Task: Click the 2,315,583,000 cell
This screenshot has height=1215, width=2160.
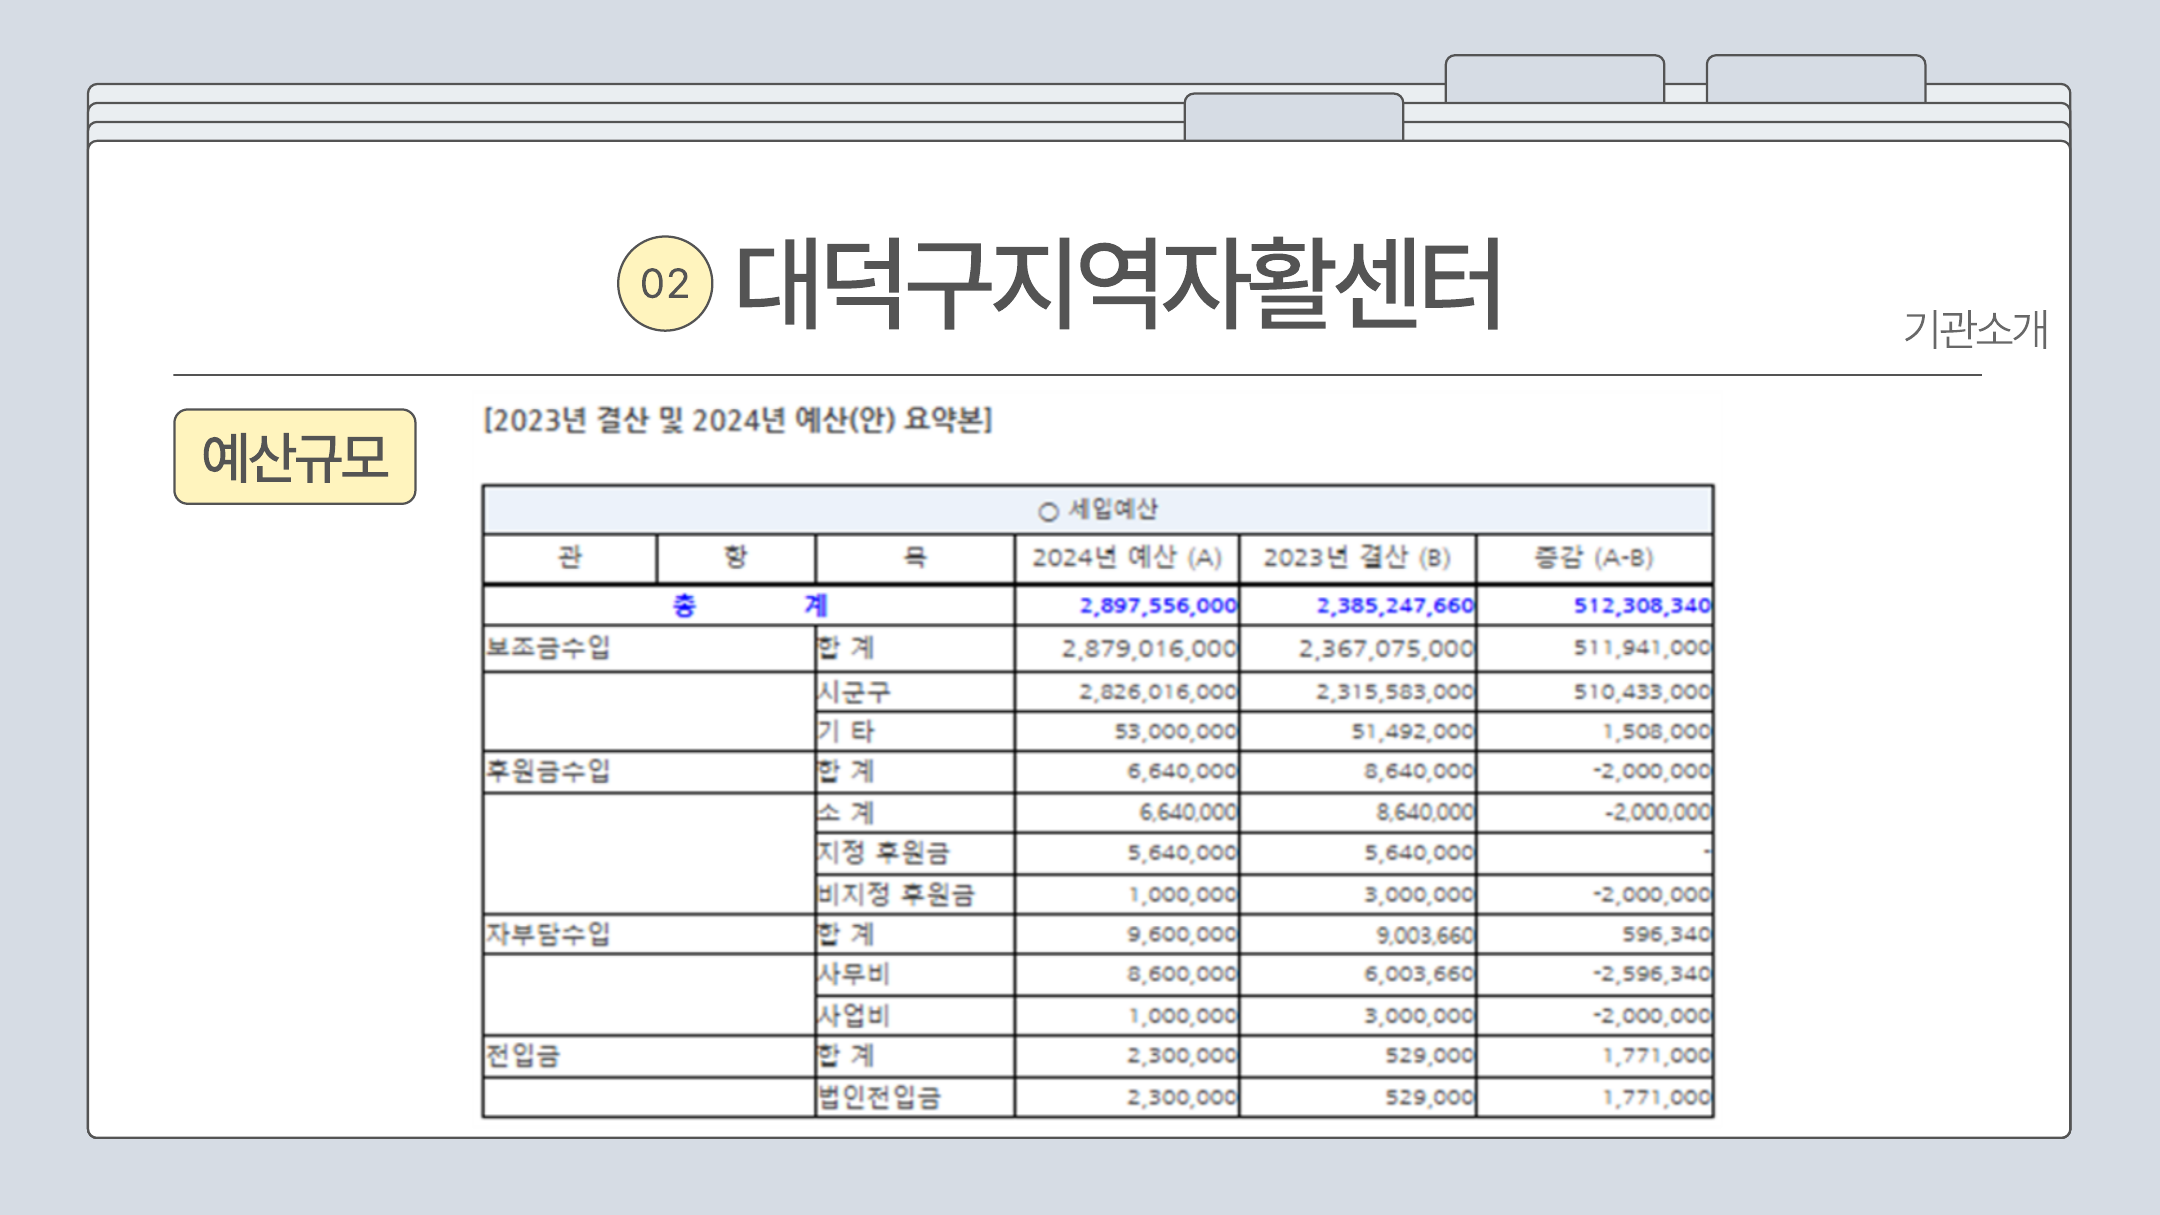Action: point(1395,692)
